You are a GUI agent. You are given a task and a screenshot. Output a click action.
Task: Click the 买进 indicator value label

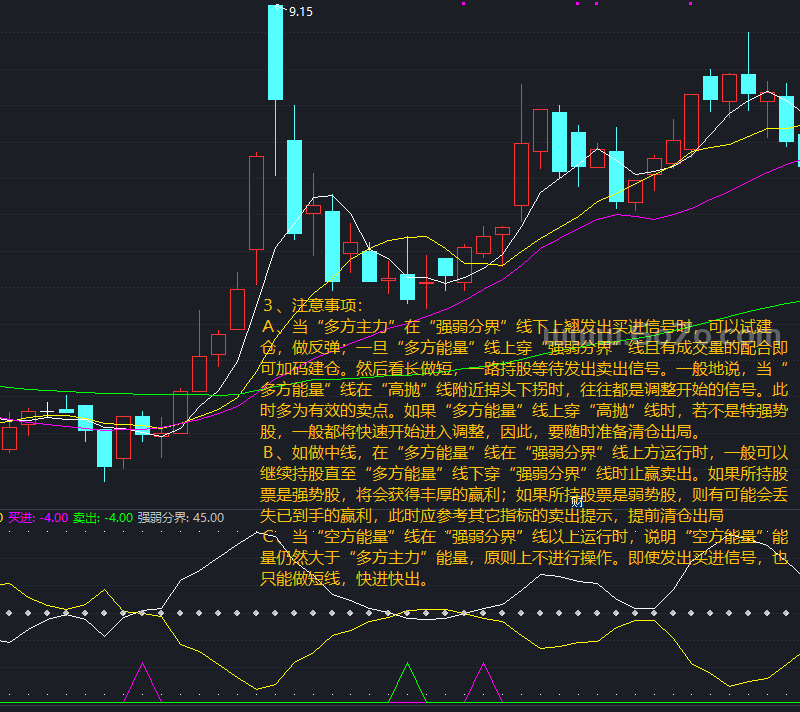coord(38,518)
